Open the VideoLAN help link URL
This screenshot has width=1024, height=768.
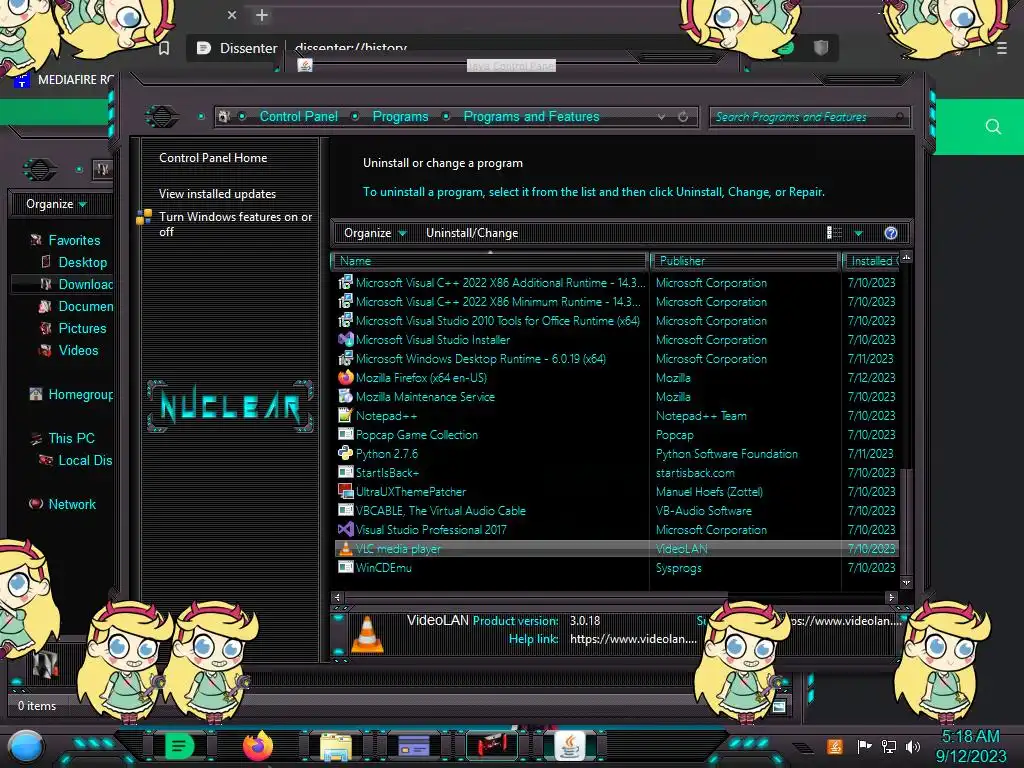pyautogui.click(x=633, y=639)
